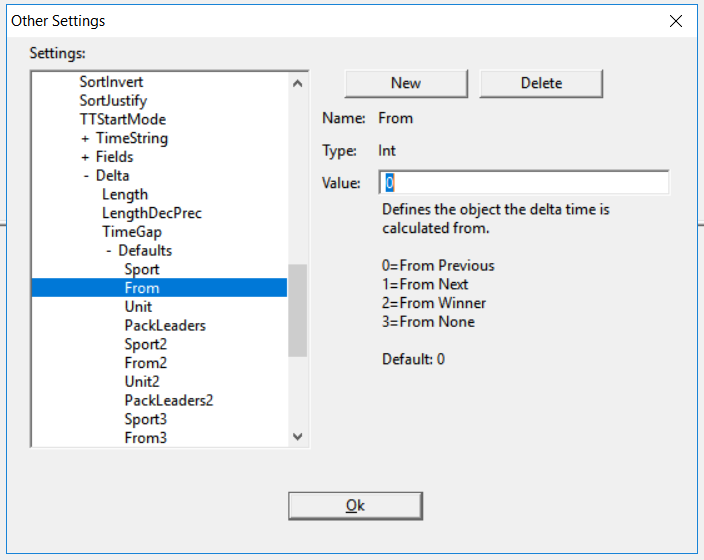Click the New button

point(406,84)
